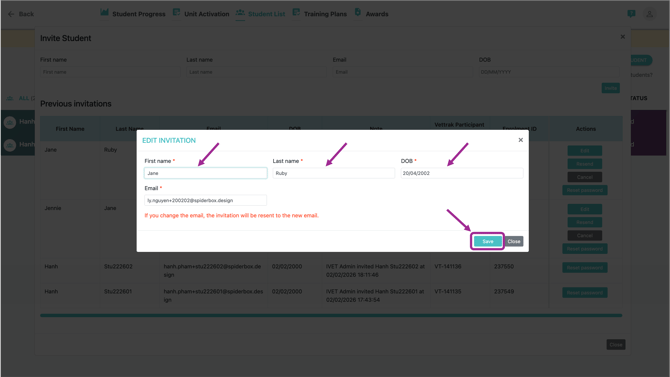
Task: Click Reset password for Jane Ruby
Action: pyautogui.click(x=585, y=190)
